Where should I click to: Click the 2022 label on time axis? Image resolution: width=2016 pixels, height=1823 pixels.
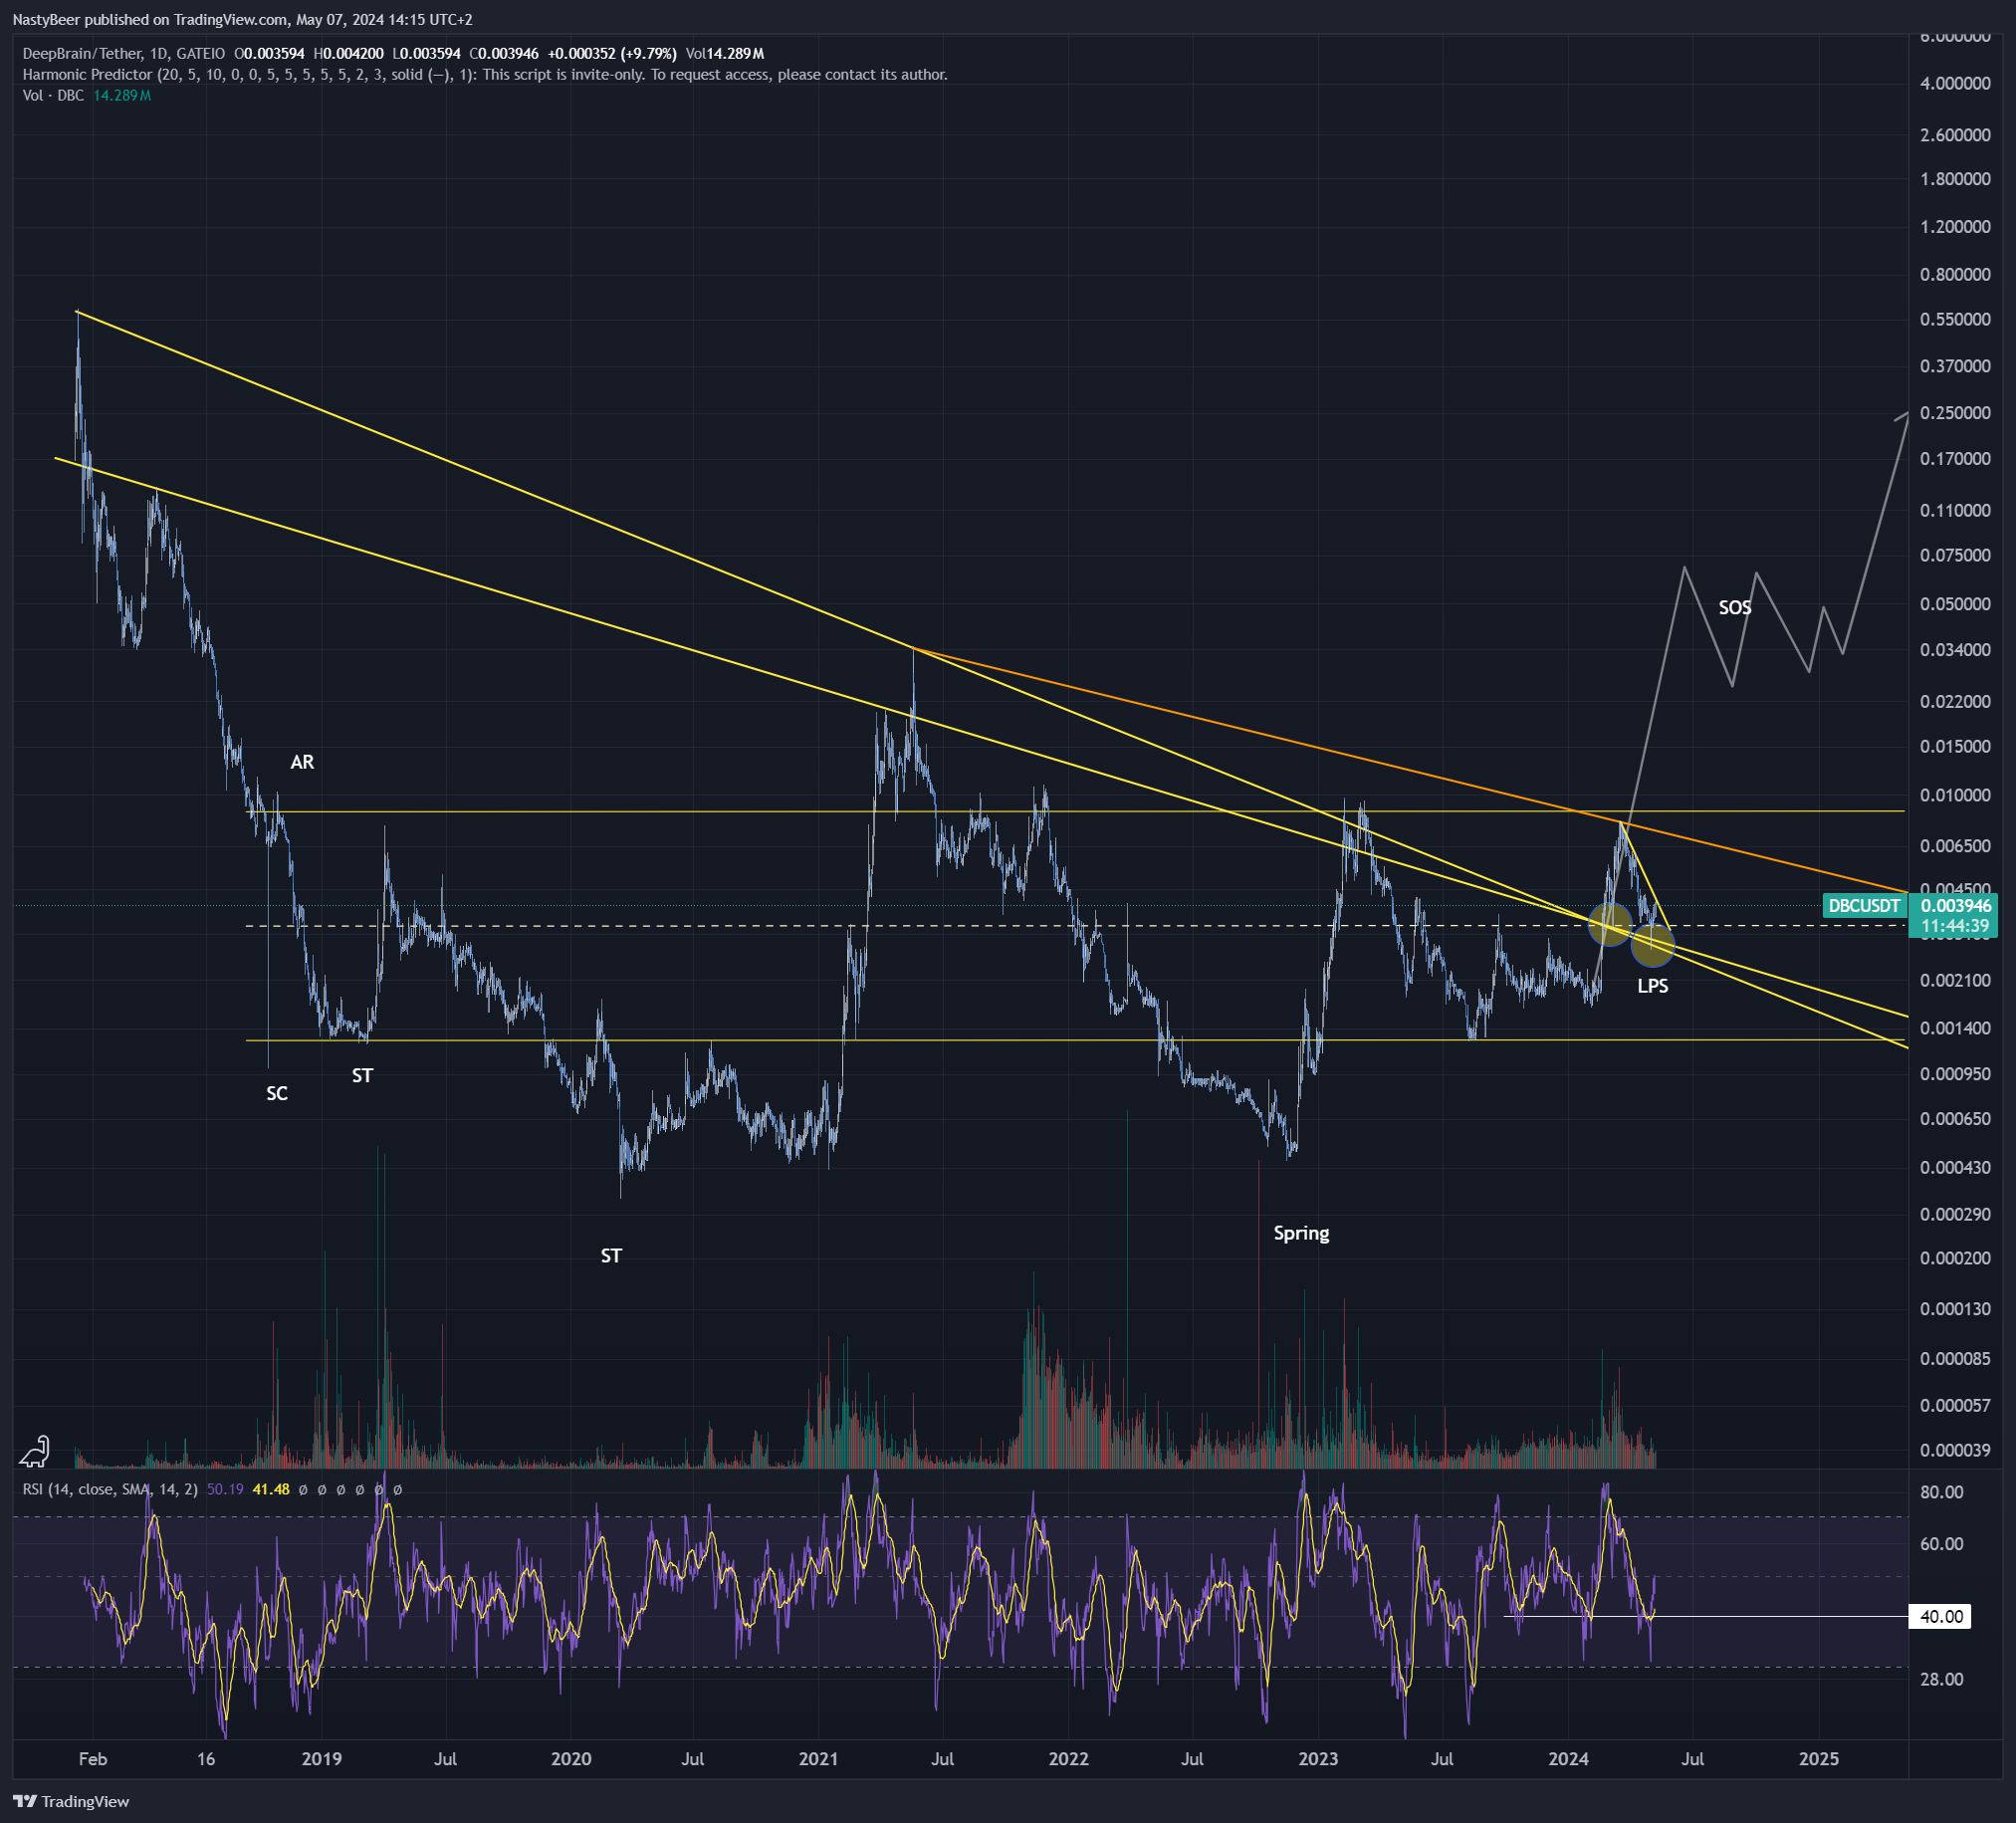coord(1069,1759)
